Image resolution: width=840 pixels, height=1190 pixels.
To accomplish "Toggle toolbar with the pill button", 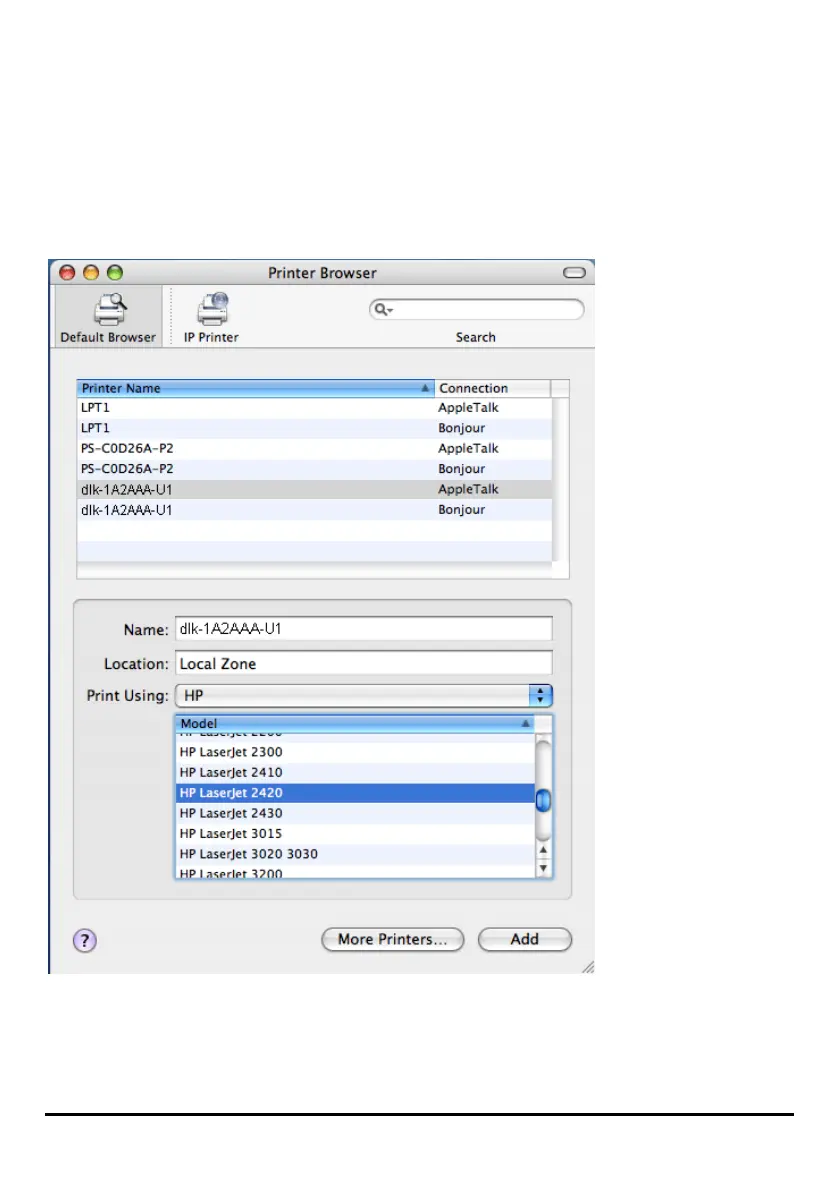I will (574, 272).
